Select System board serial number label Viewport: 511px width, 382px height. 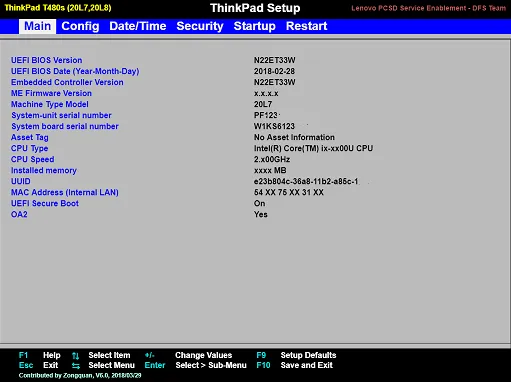coord(65,126)
